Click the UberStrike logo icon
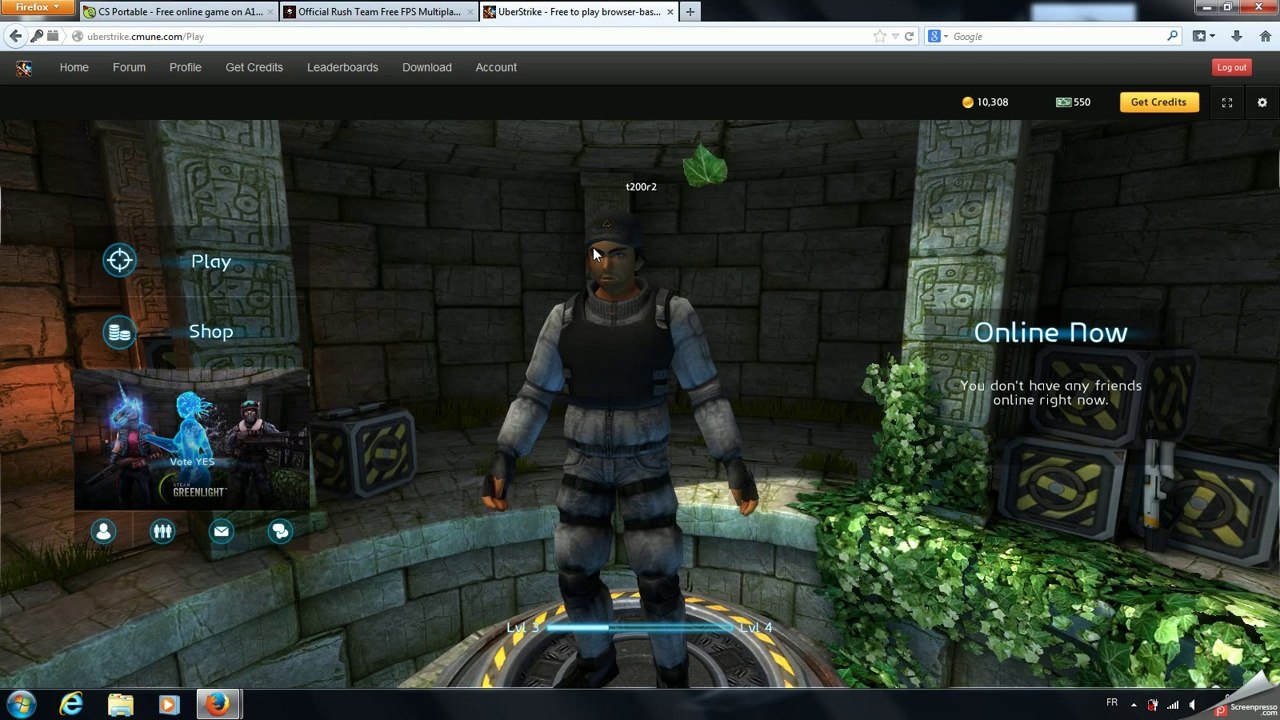1280x720 pixels. point(24,68)
